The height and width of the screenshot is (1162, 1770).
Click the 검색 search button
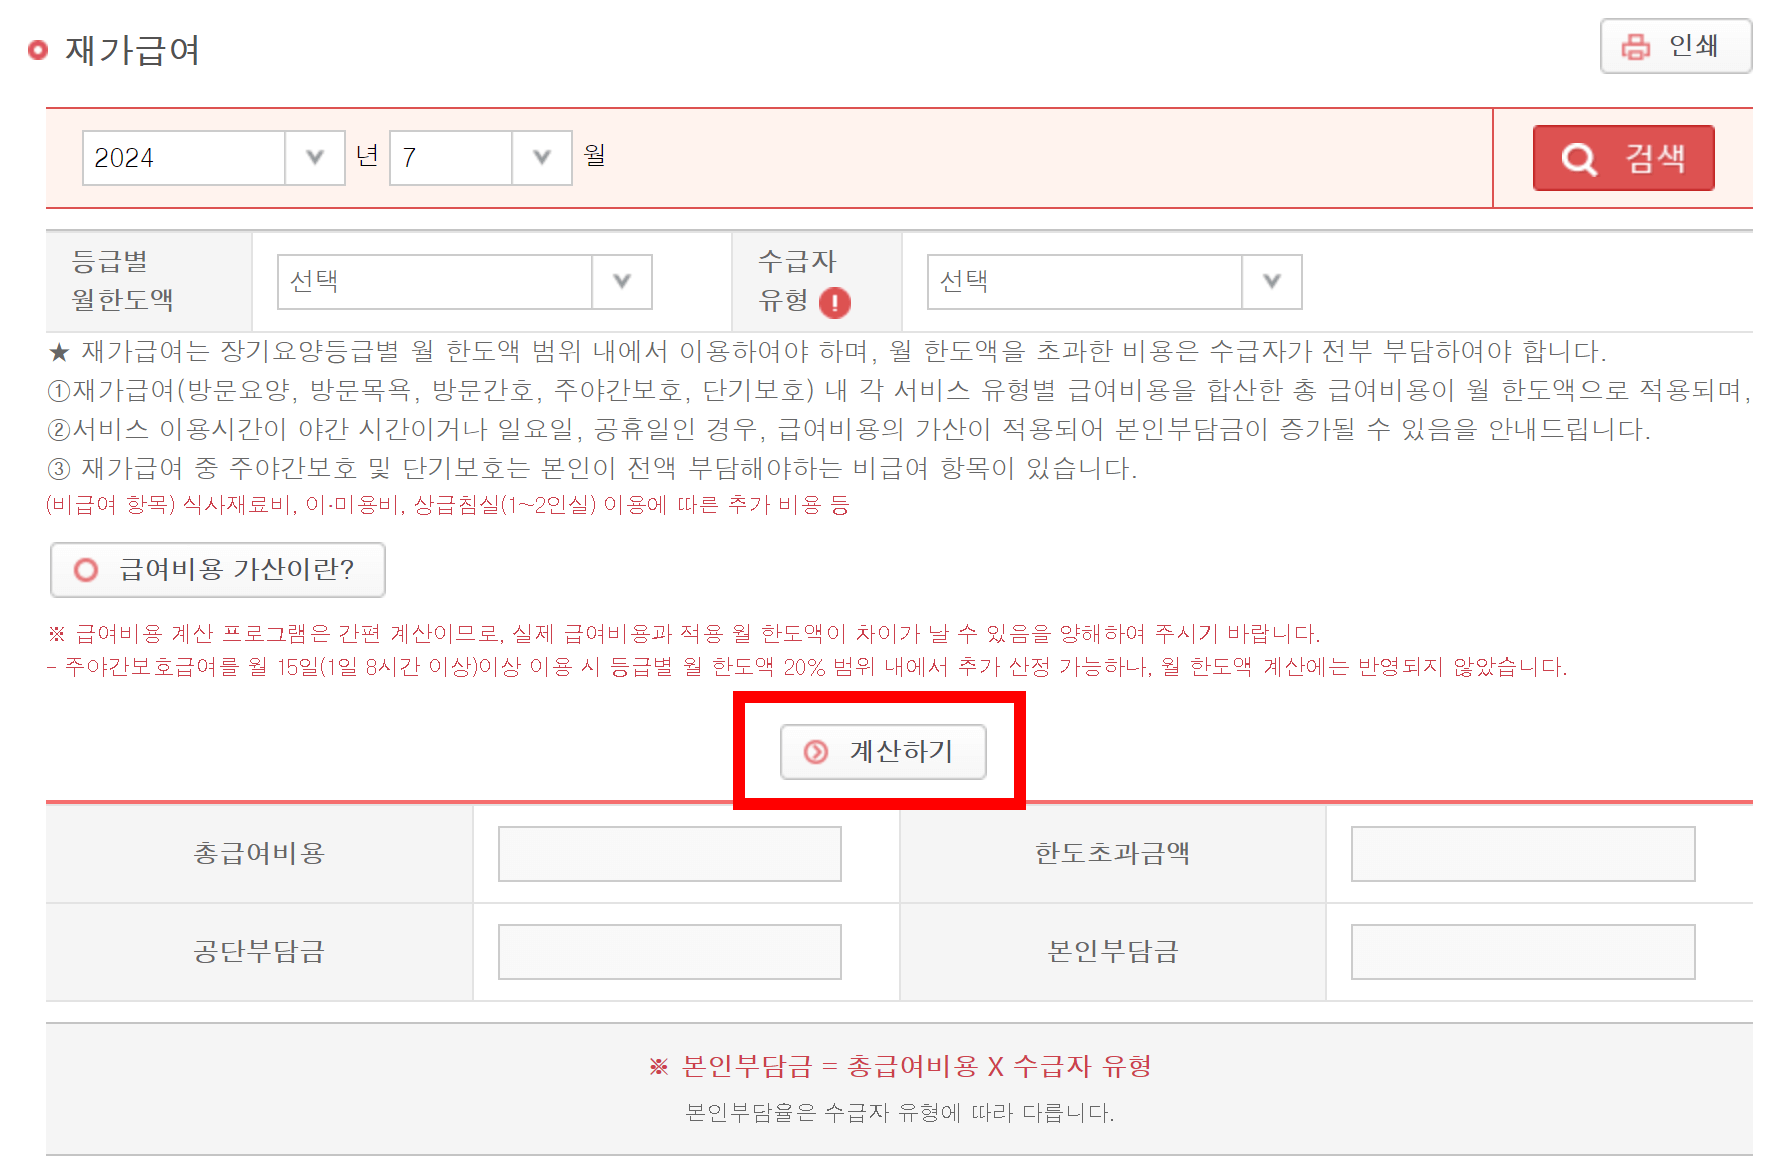tap(1623, 157)
